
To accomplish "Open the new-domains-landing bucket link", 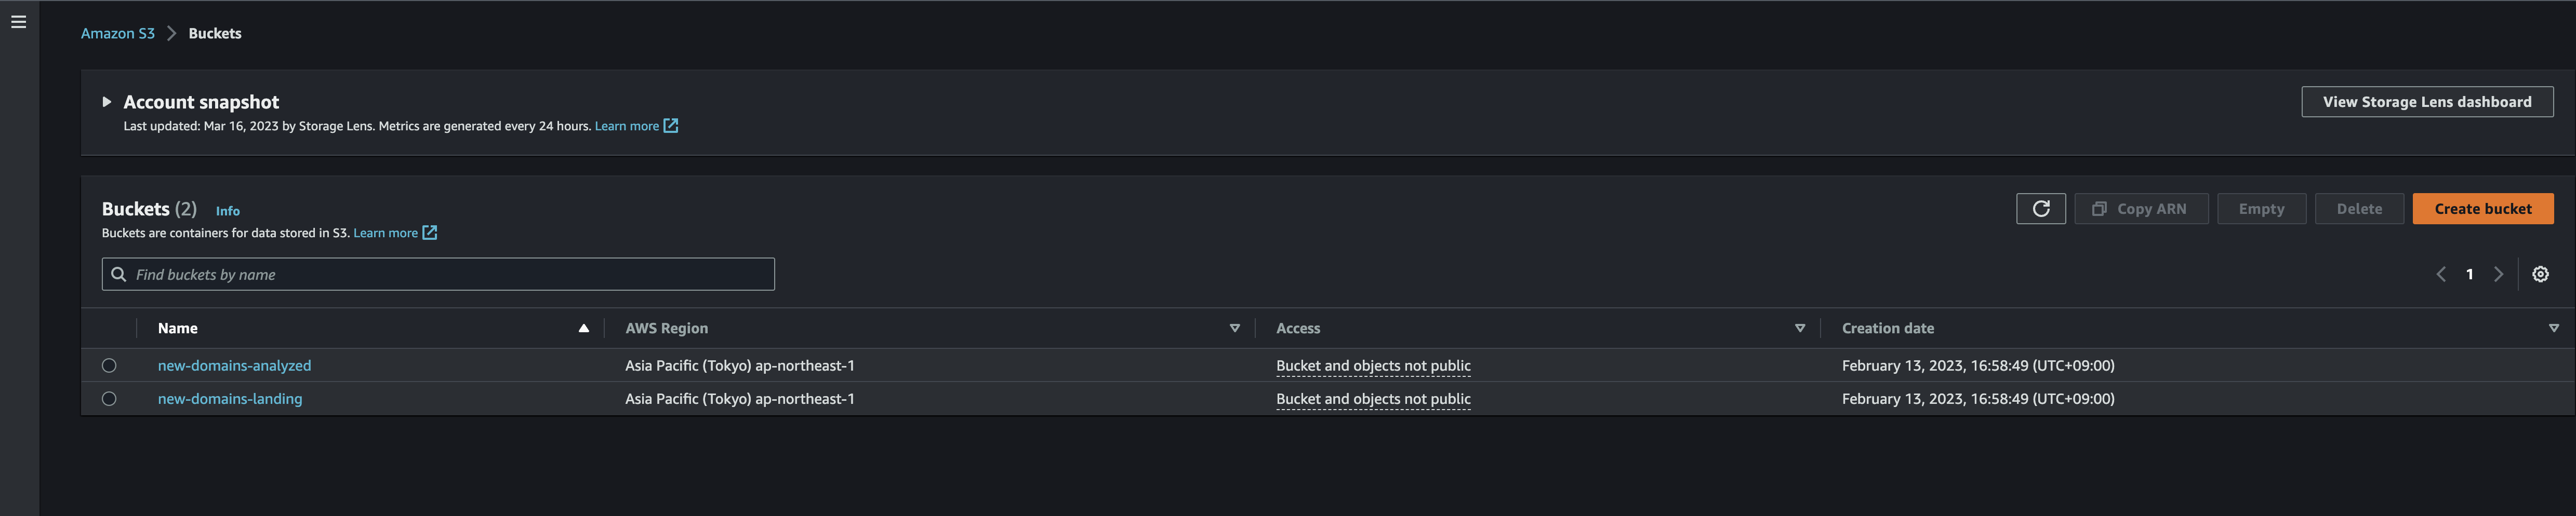I will pos(230,399).
